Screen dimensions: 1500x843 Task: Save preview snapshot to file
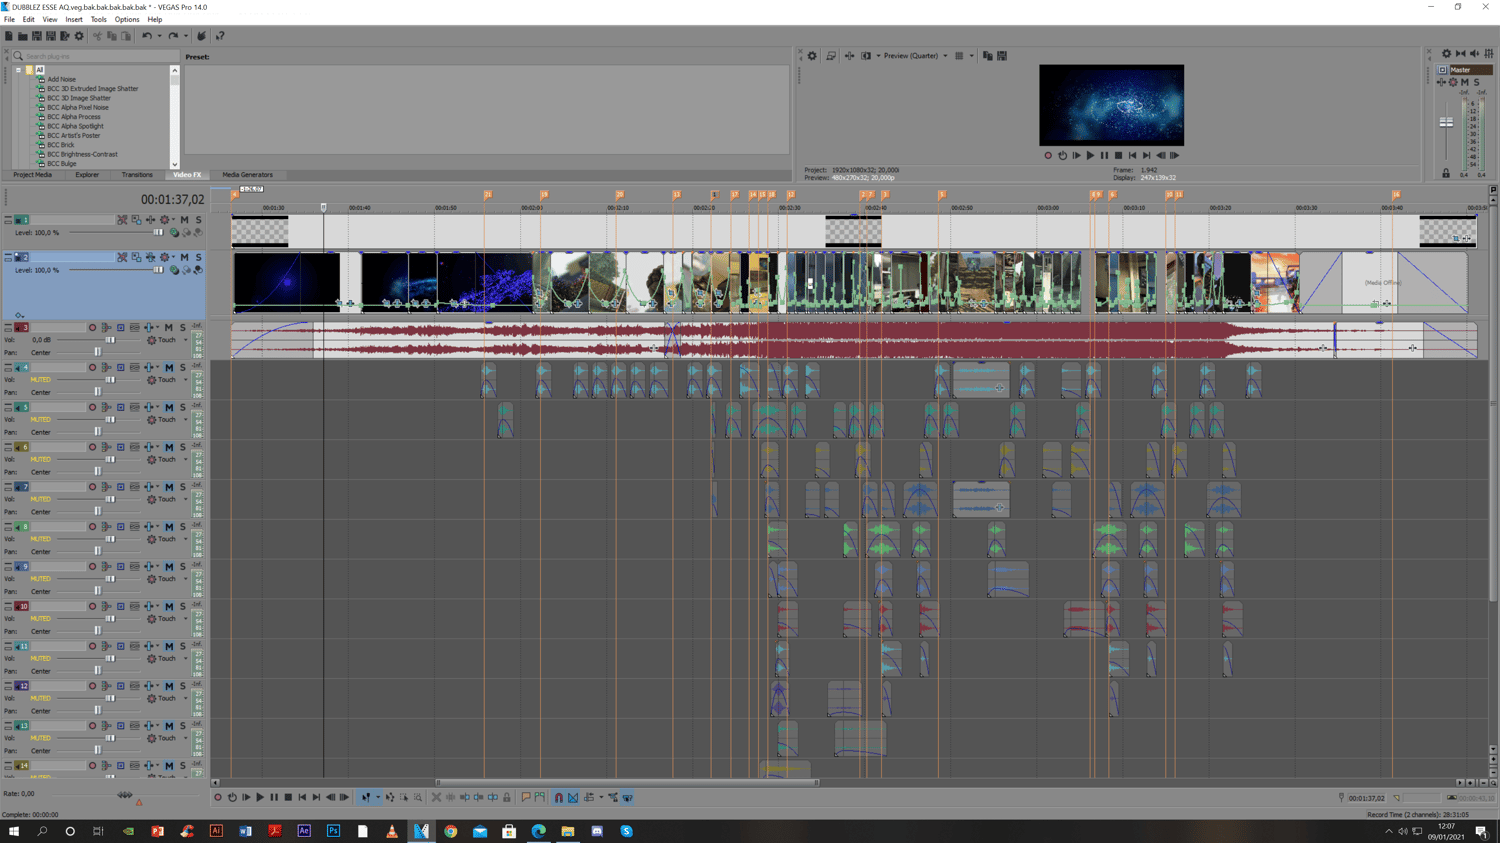1002,56
